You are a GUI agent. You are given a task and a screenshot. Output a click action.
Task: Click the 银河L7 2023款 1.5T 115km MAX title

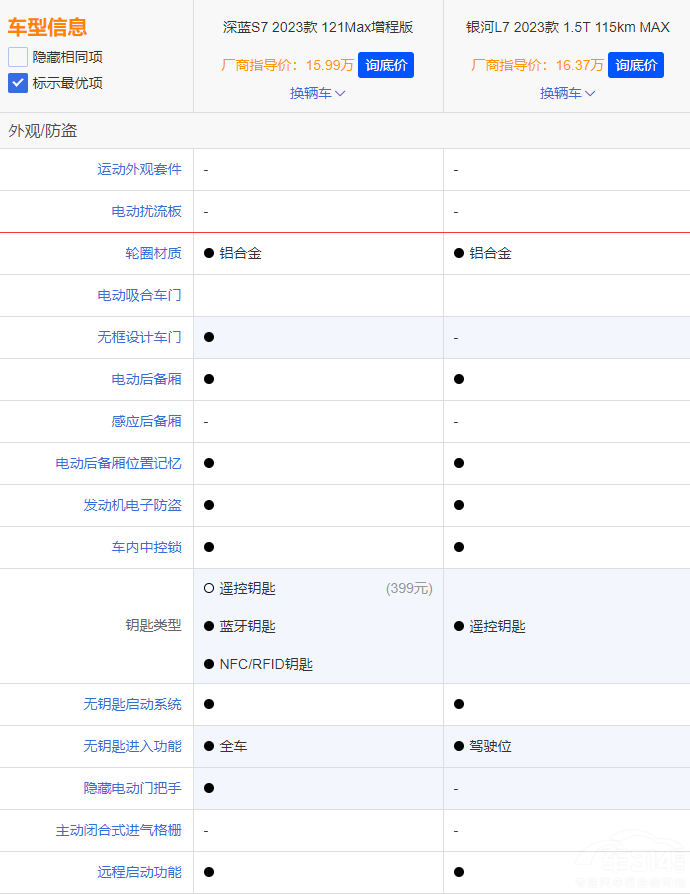pyautogui.click(x=567, y=27)
